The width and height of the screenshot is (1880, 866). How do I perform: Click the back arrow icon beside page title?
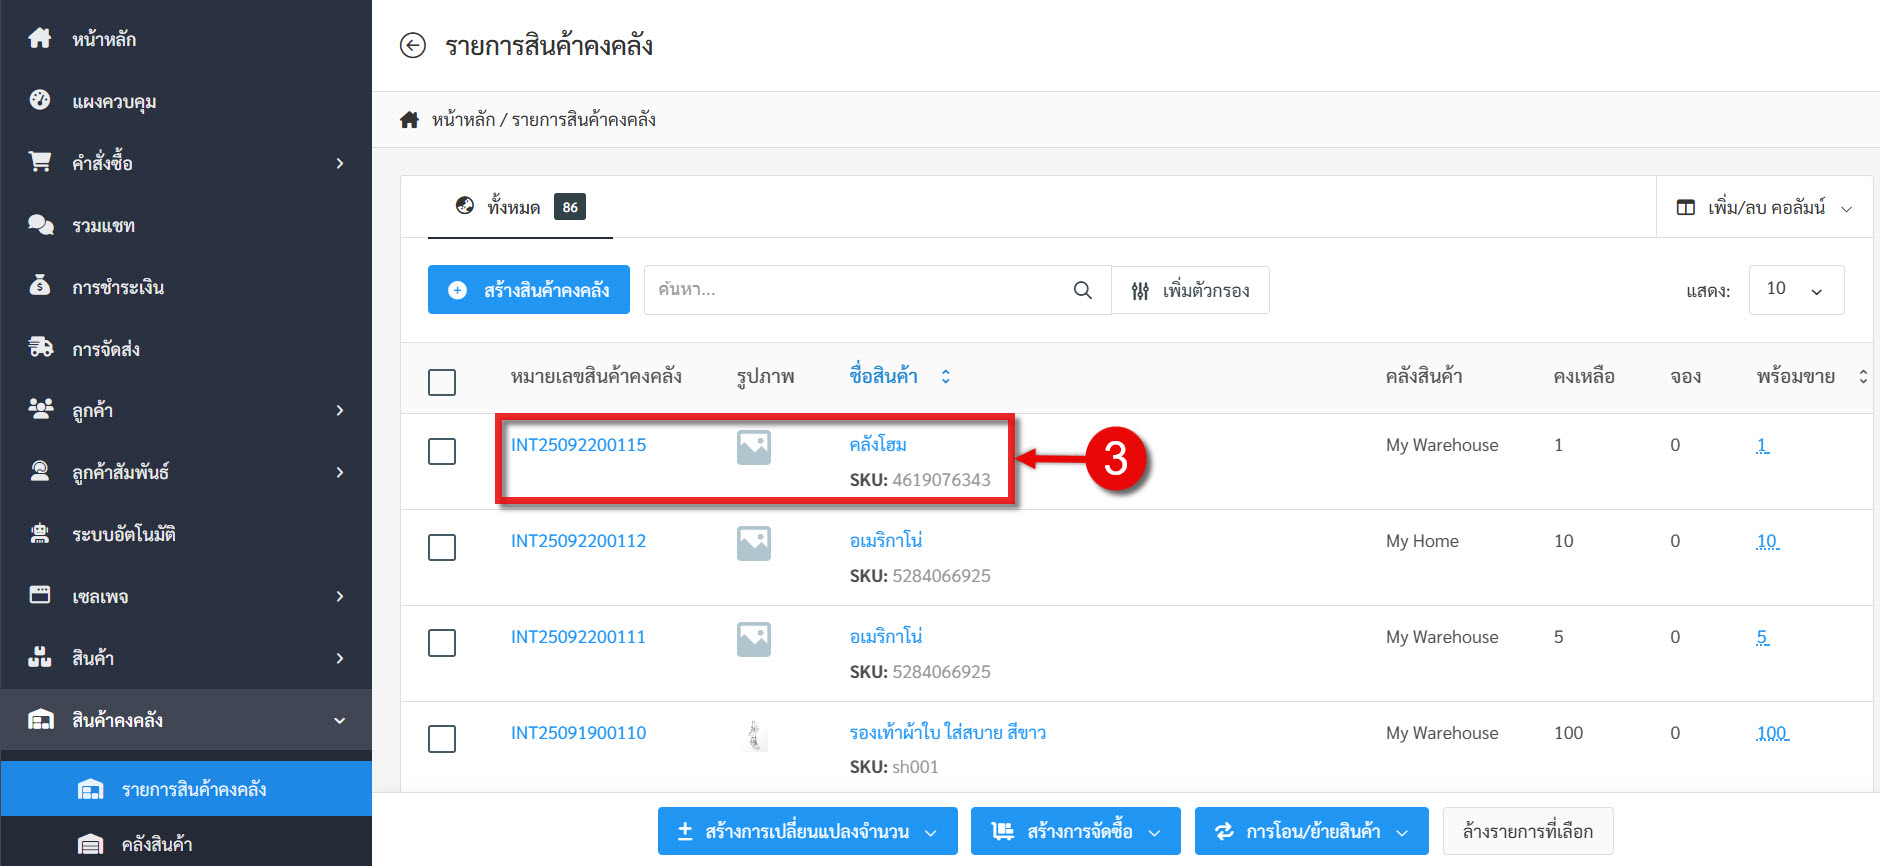[412, 46]
